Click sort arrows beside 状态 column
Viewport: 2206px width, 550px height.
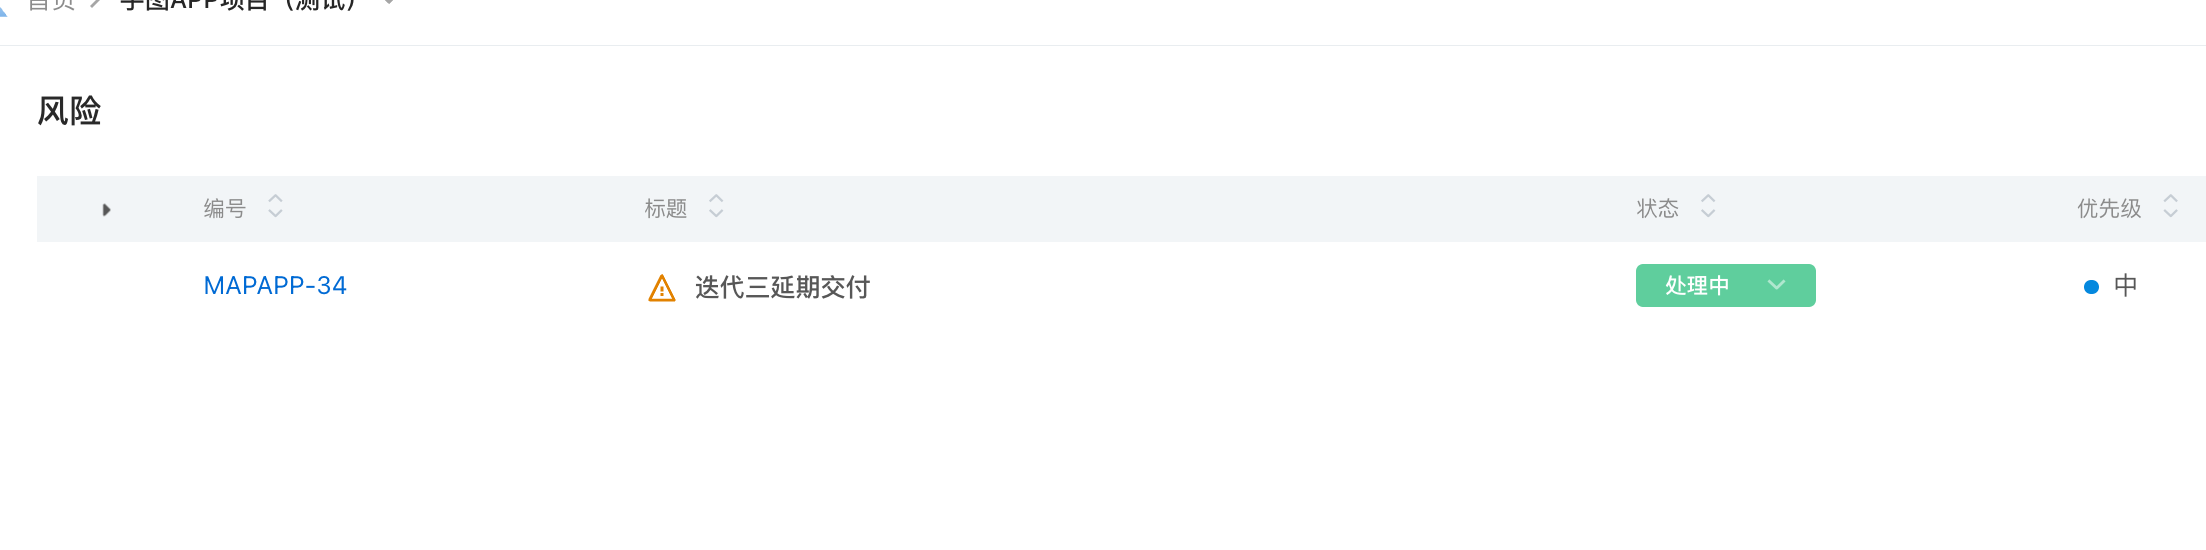tap(1708, 206)
